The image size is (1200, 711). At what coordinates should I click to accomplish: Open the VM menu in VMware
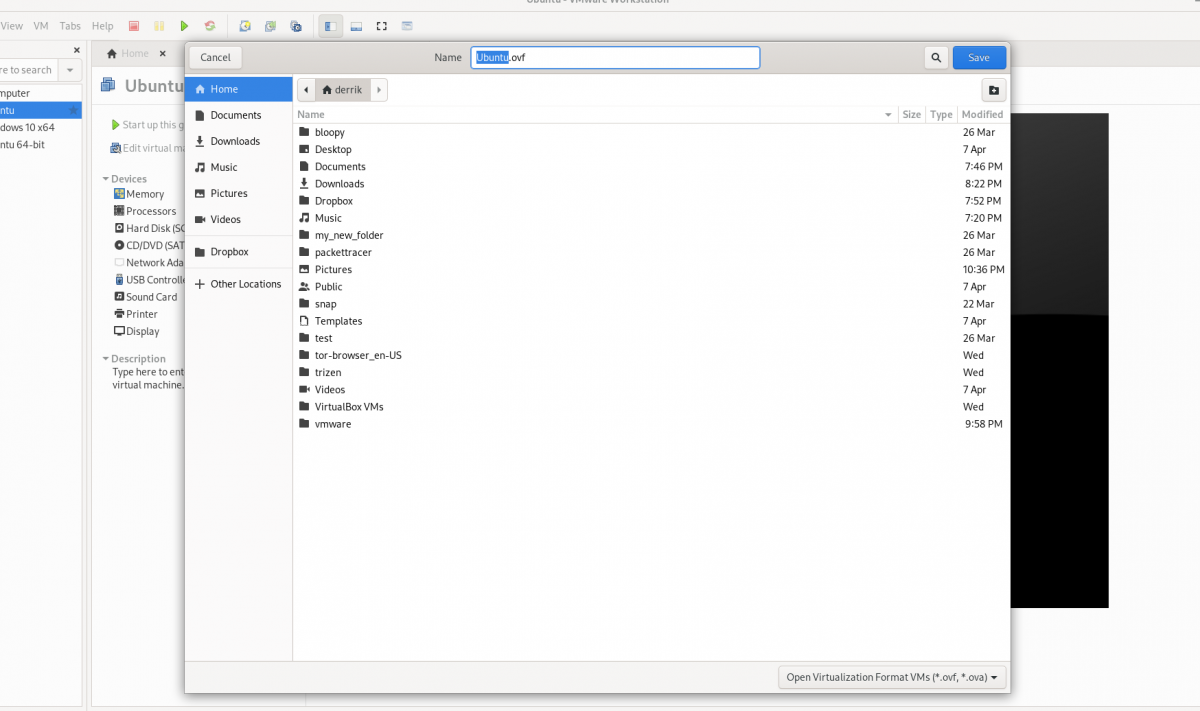(x=41, y=26)
